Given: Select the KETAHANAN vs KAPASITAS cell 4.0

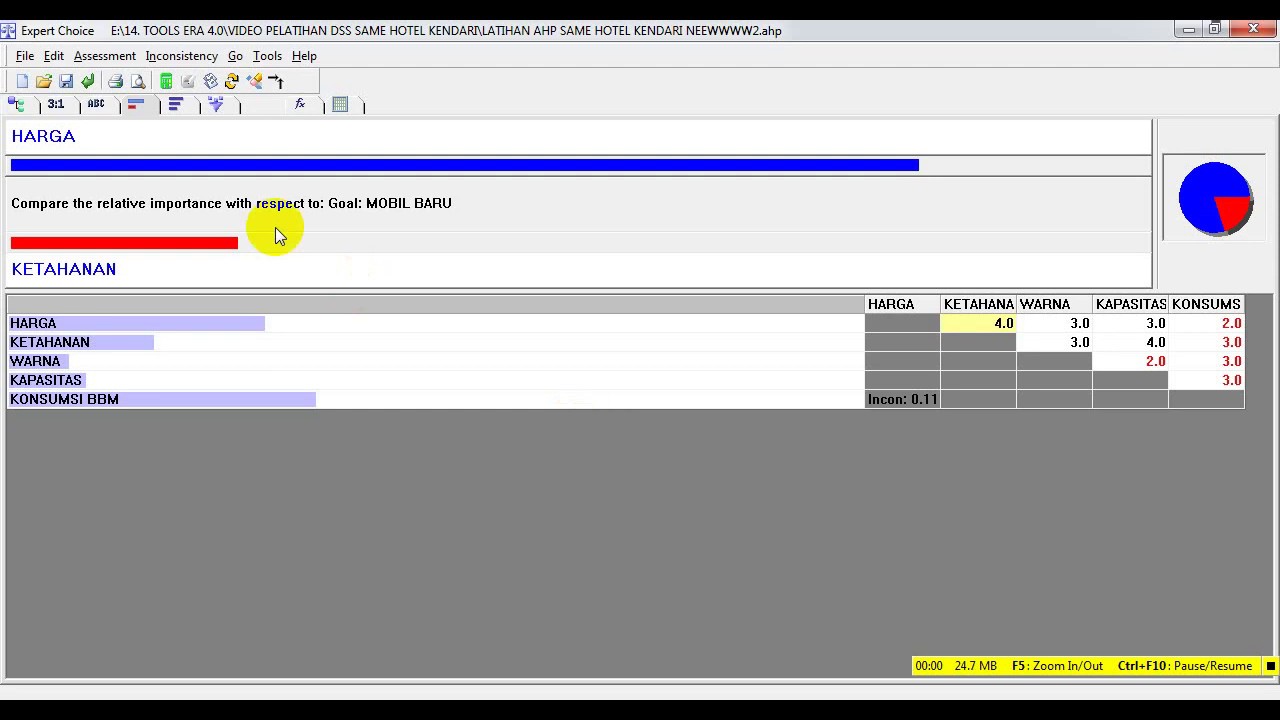Looking at the screenshot, I should (1130, 342).
